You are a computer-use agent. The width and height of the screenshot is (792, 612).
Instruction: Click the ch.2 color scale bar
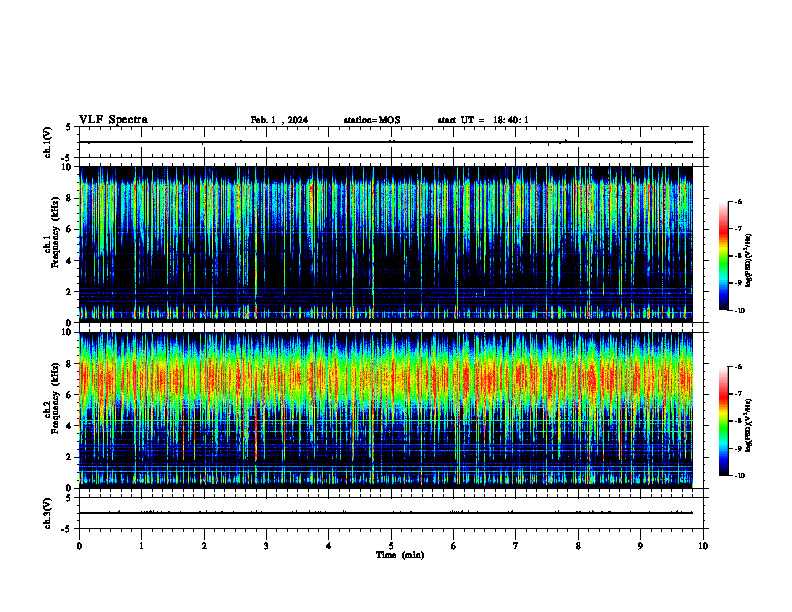point(724,421)
